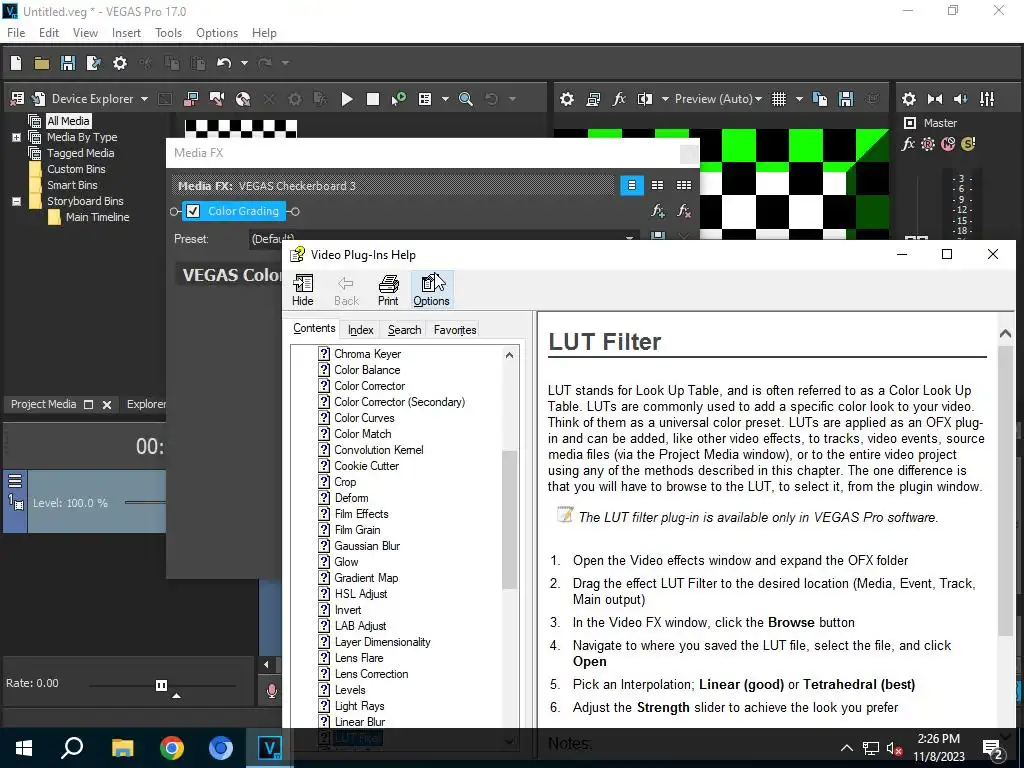
Task: Open the track hamburger menu icon on the timeline
Action: pyautogui.click(x=14, y=481)
